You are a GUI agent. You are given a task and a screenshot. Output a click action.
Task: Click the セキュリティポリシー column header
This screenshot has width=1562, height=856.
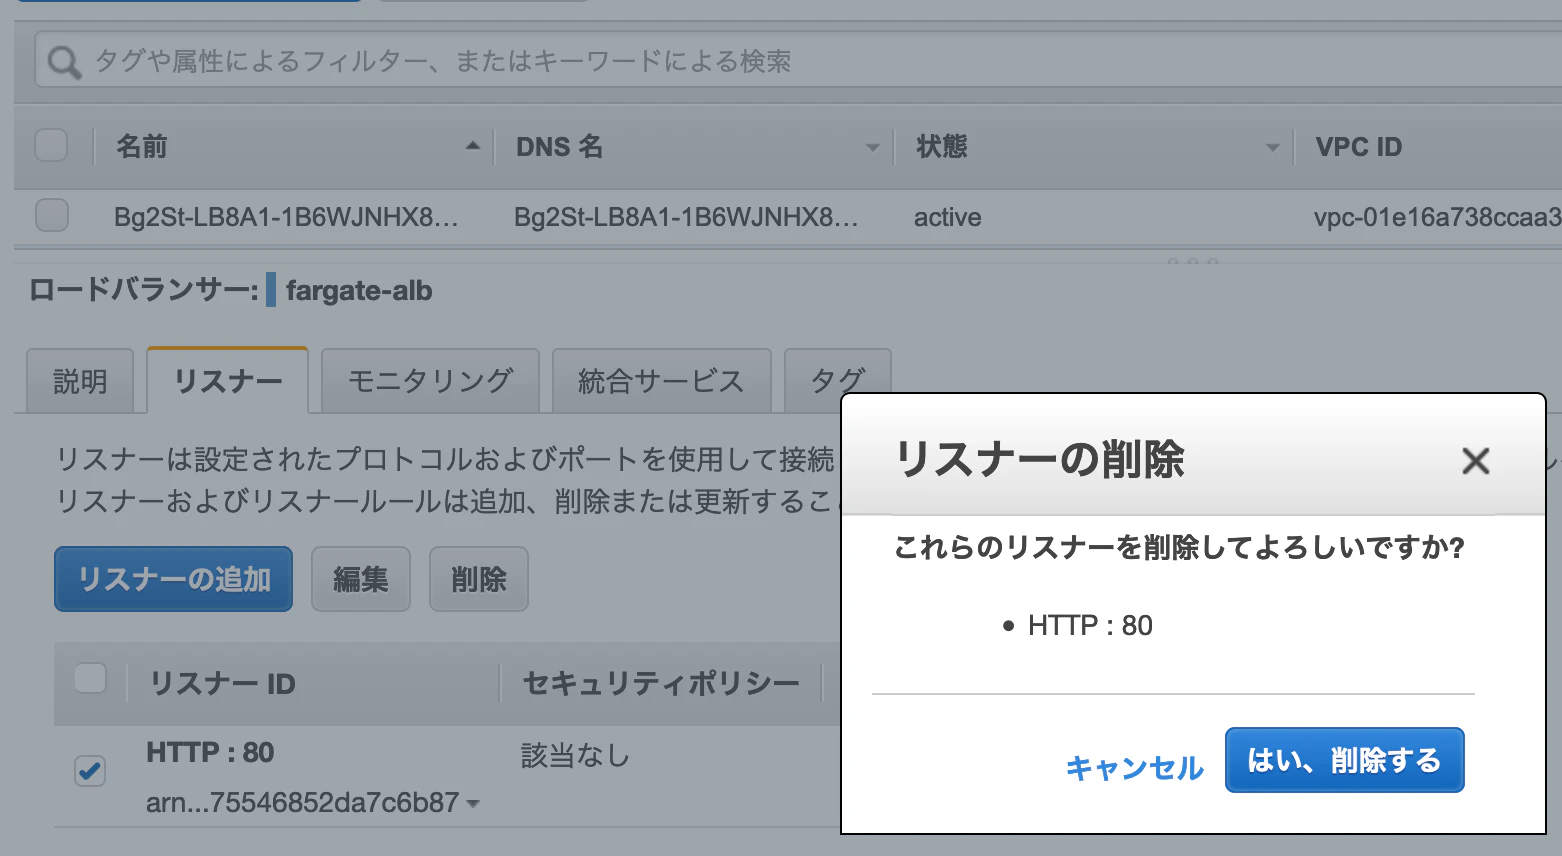[x=661, y=683]
